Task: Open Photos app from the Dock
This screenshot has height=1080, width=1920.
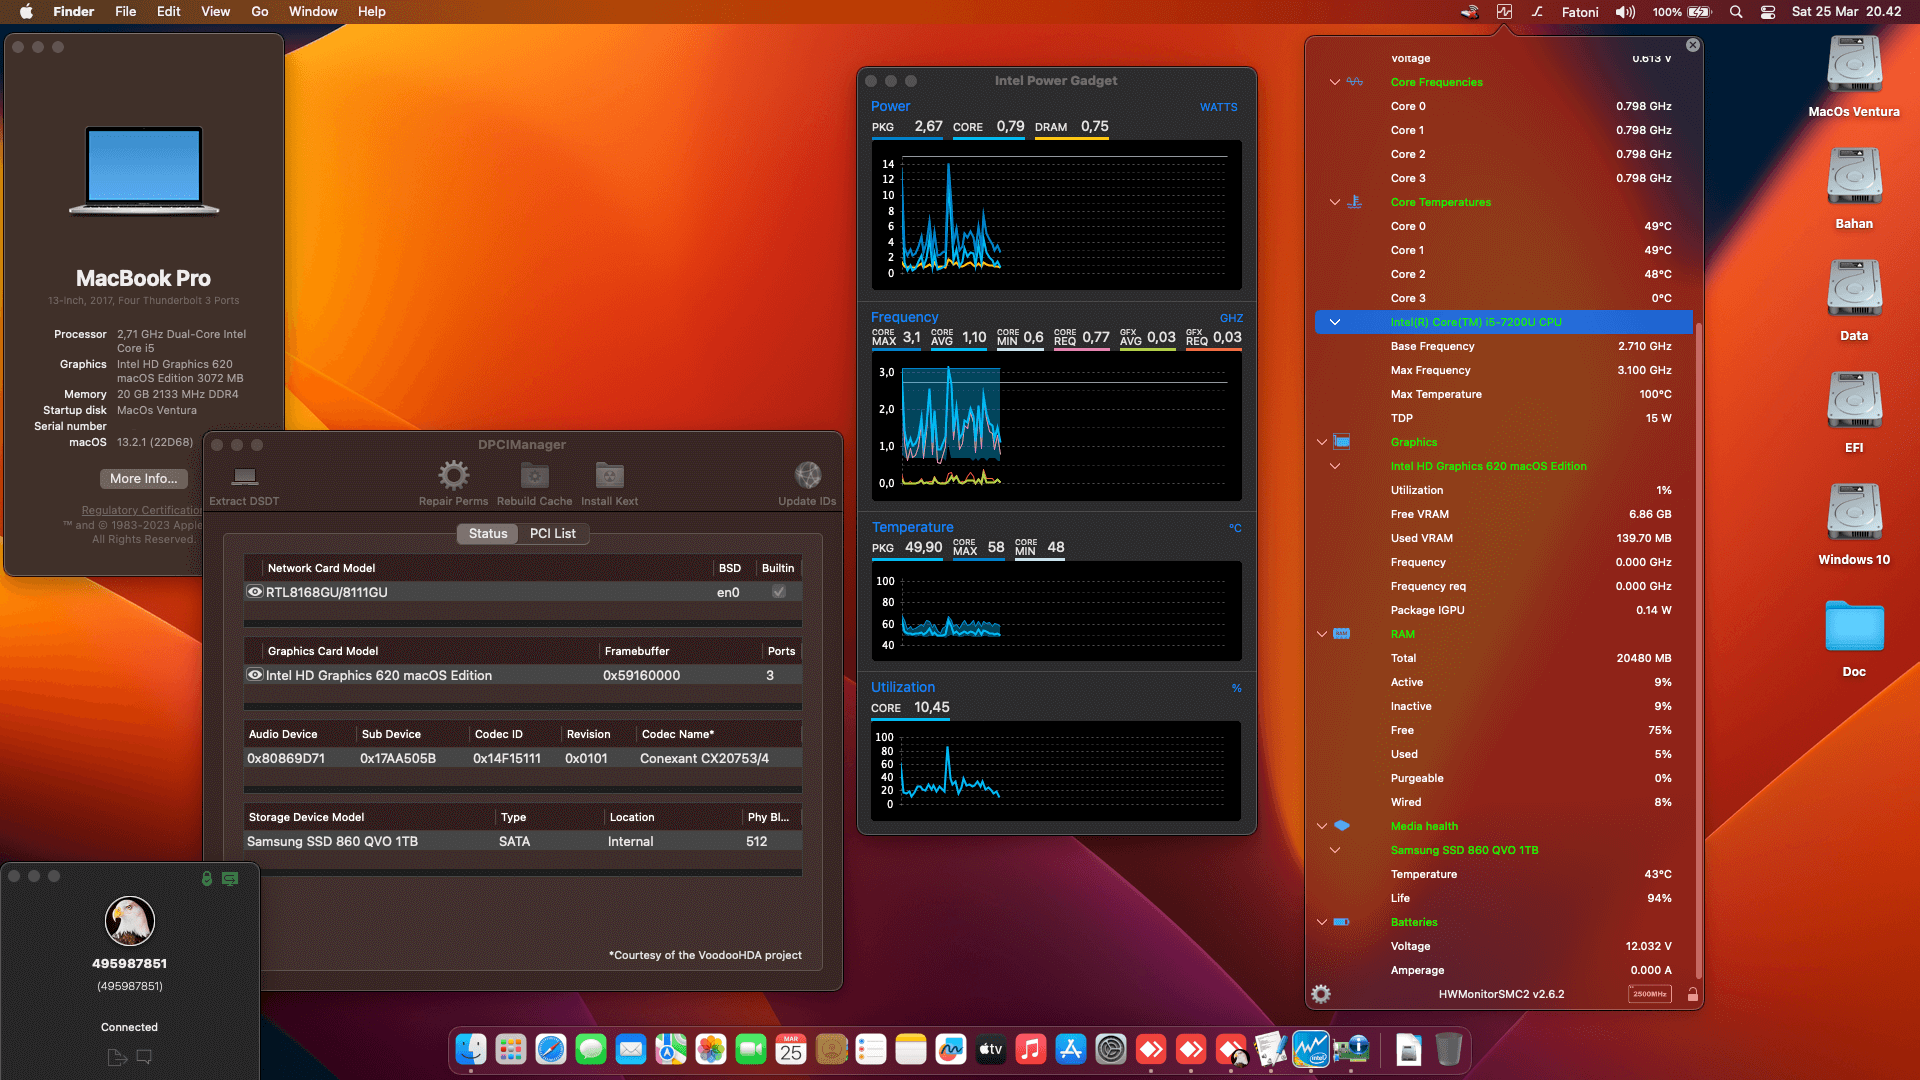Action: click(x=711, y=1049)
